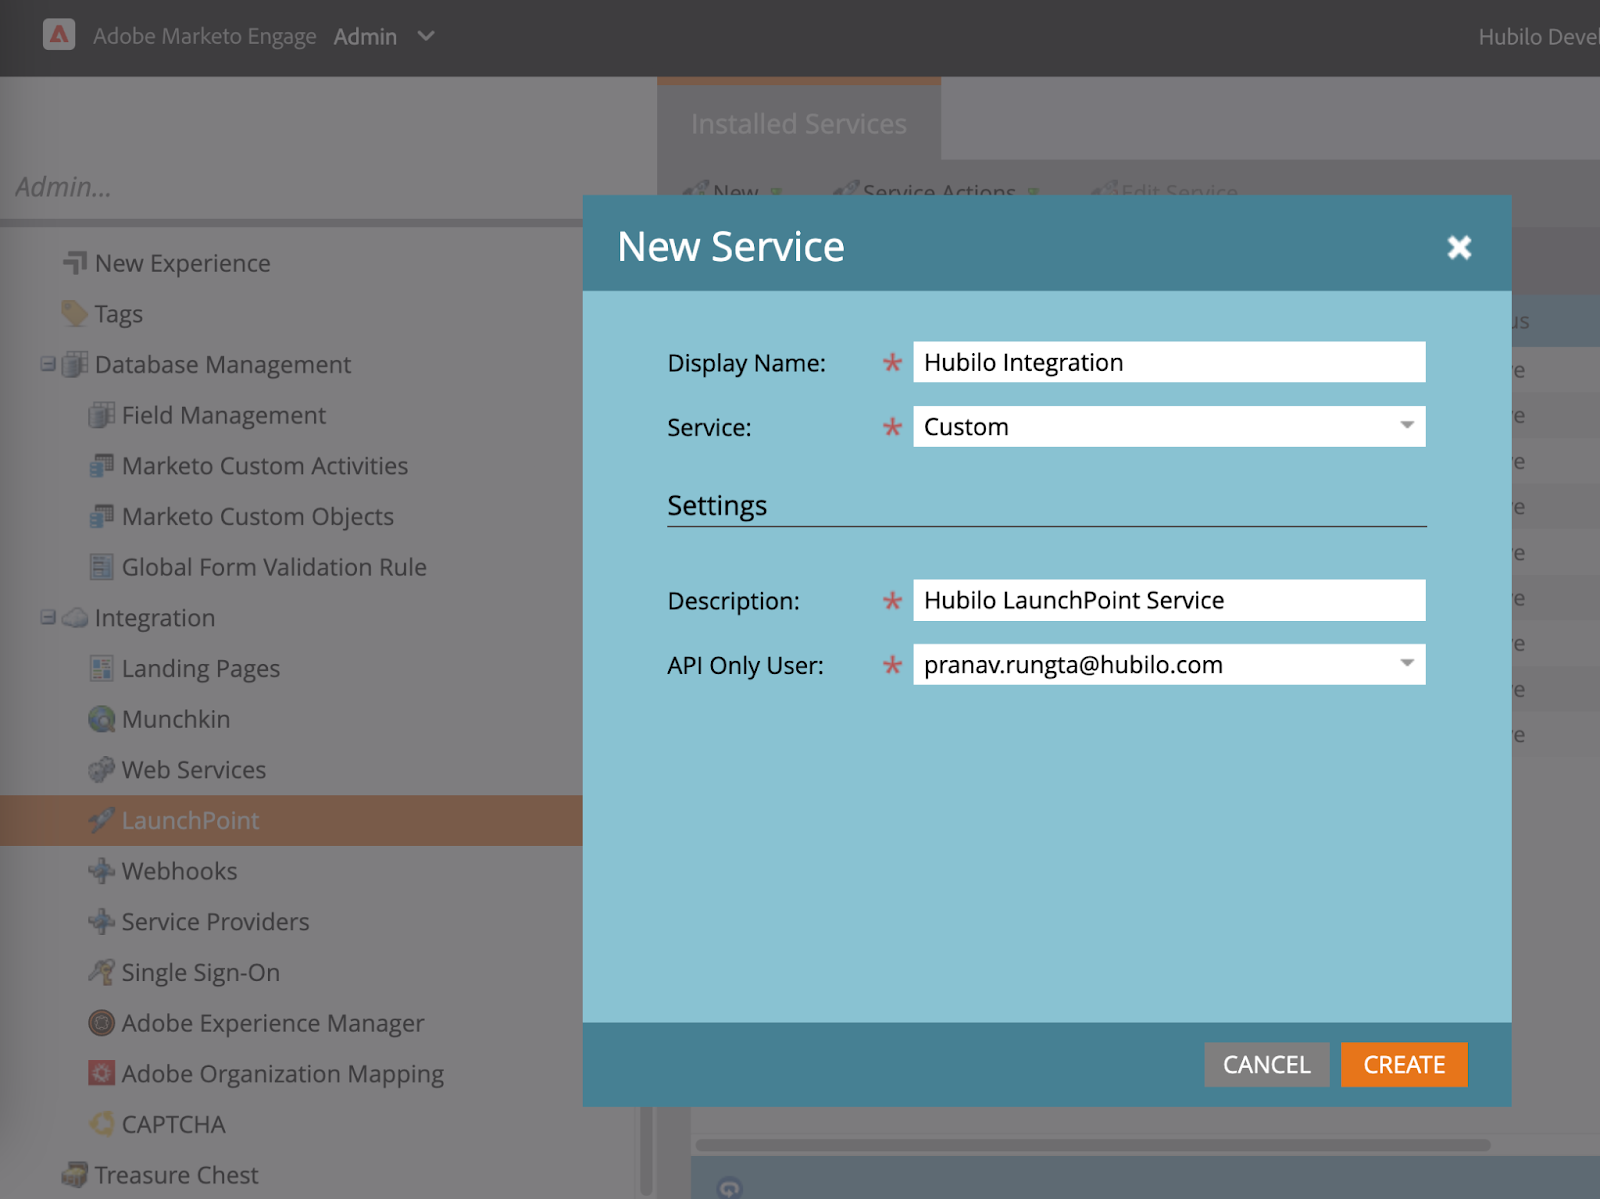Open the API Only User dropdown
The image size is (1600, 1199).
click(x=1169, y=665)
